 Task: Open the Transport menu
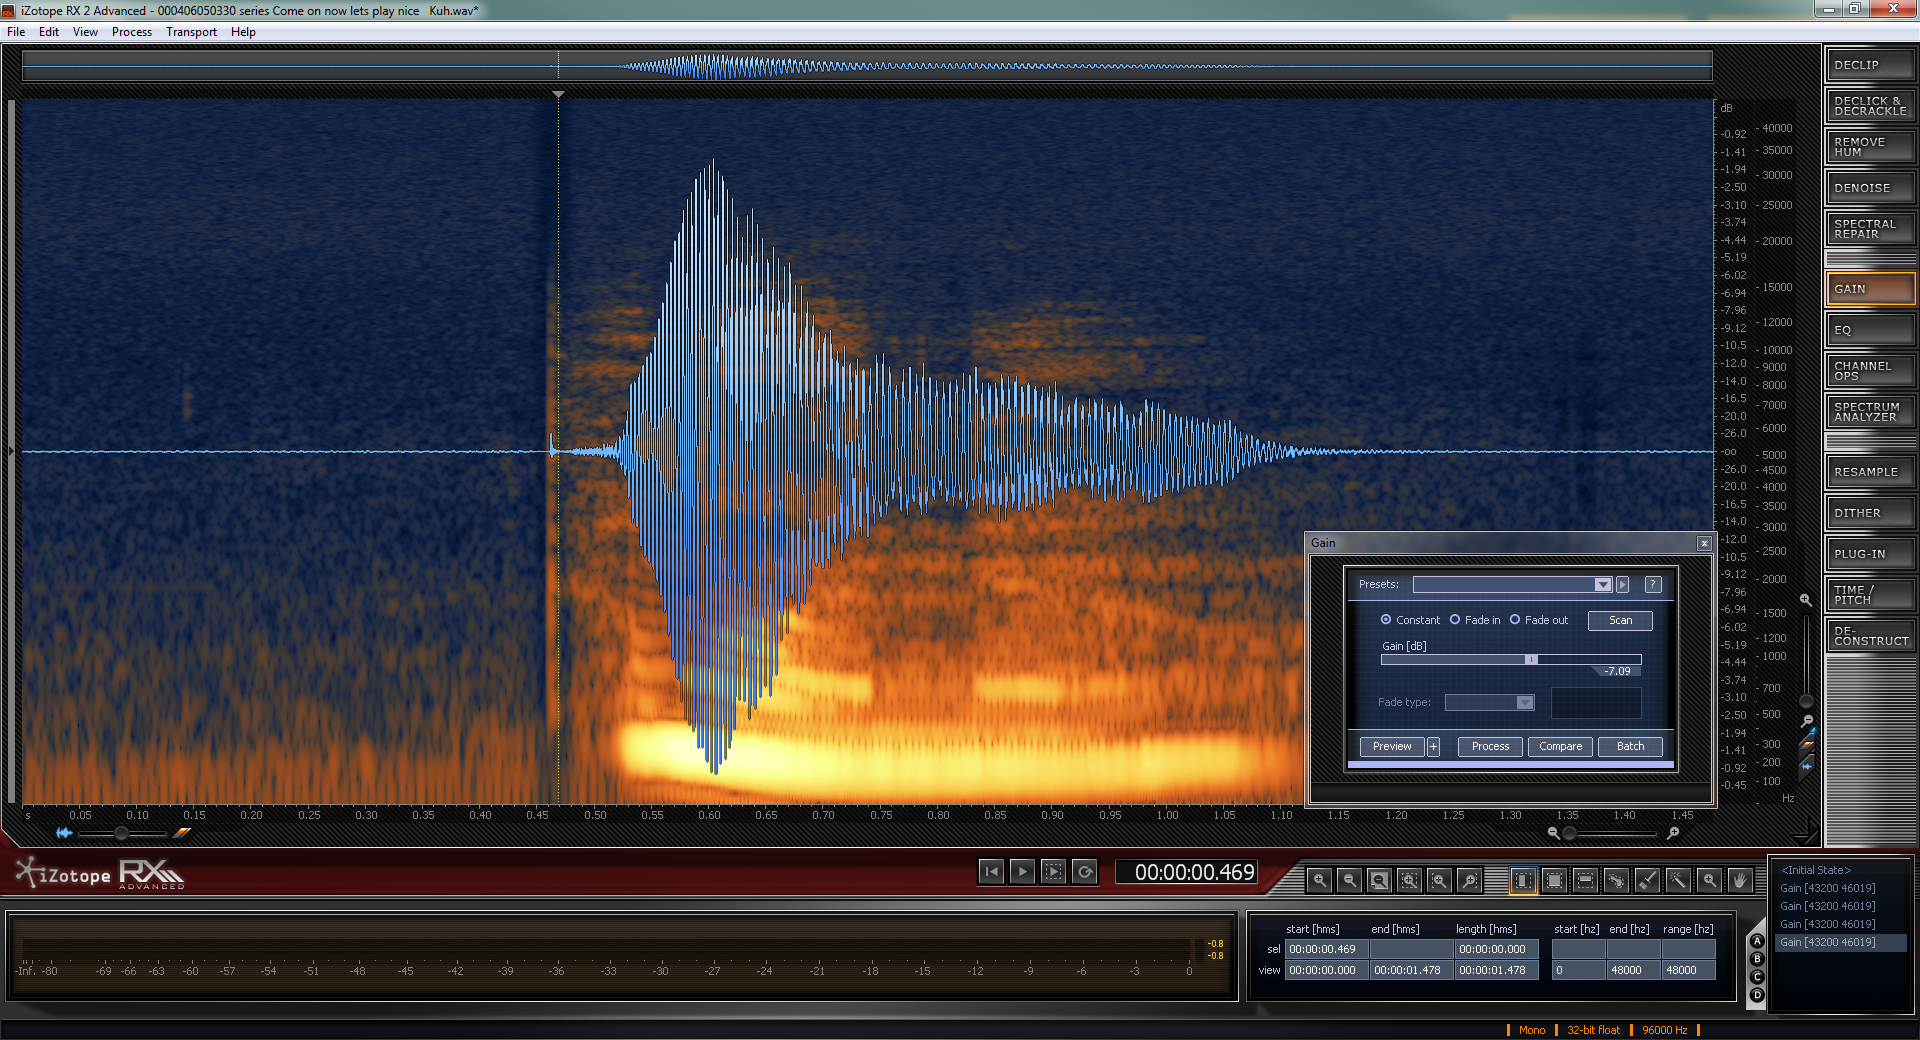[x=191, y=32]
